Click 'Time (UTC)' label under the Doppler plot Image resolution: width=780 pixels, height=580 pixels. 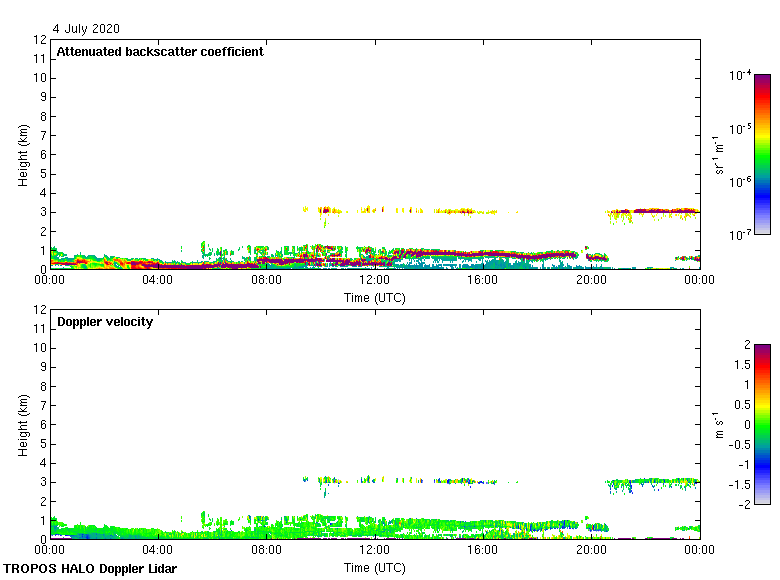[375, 567]
